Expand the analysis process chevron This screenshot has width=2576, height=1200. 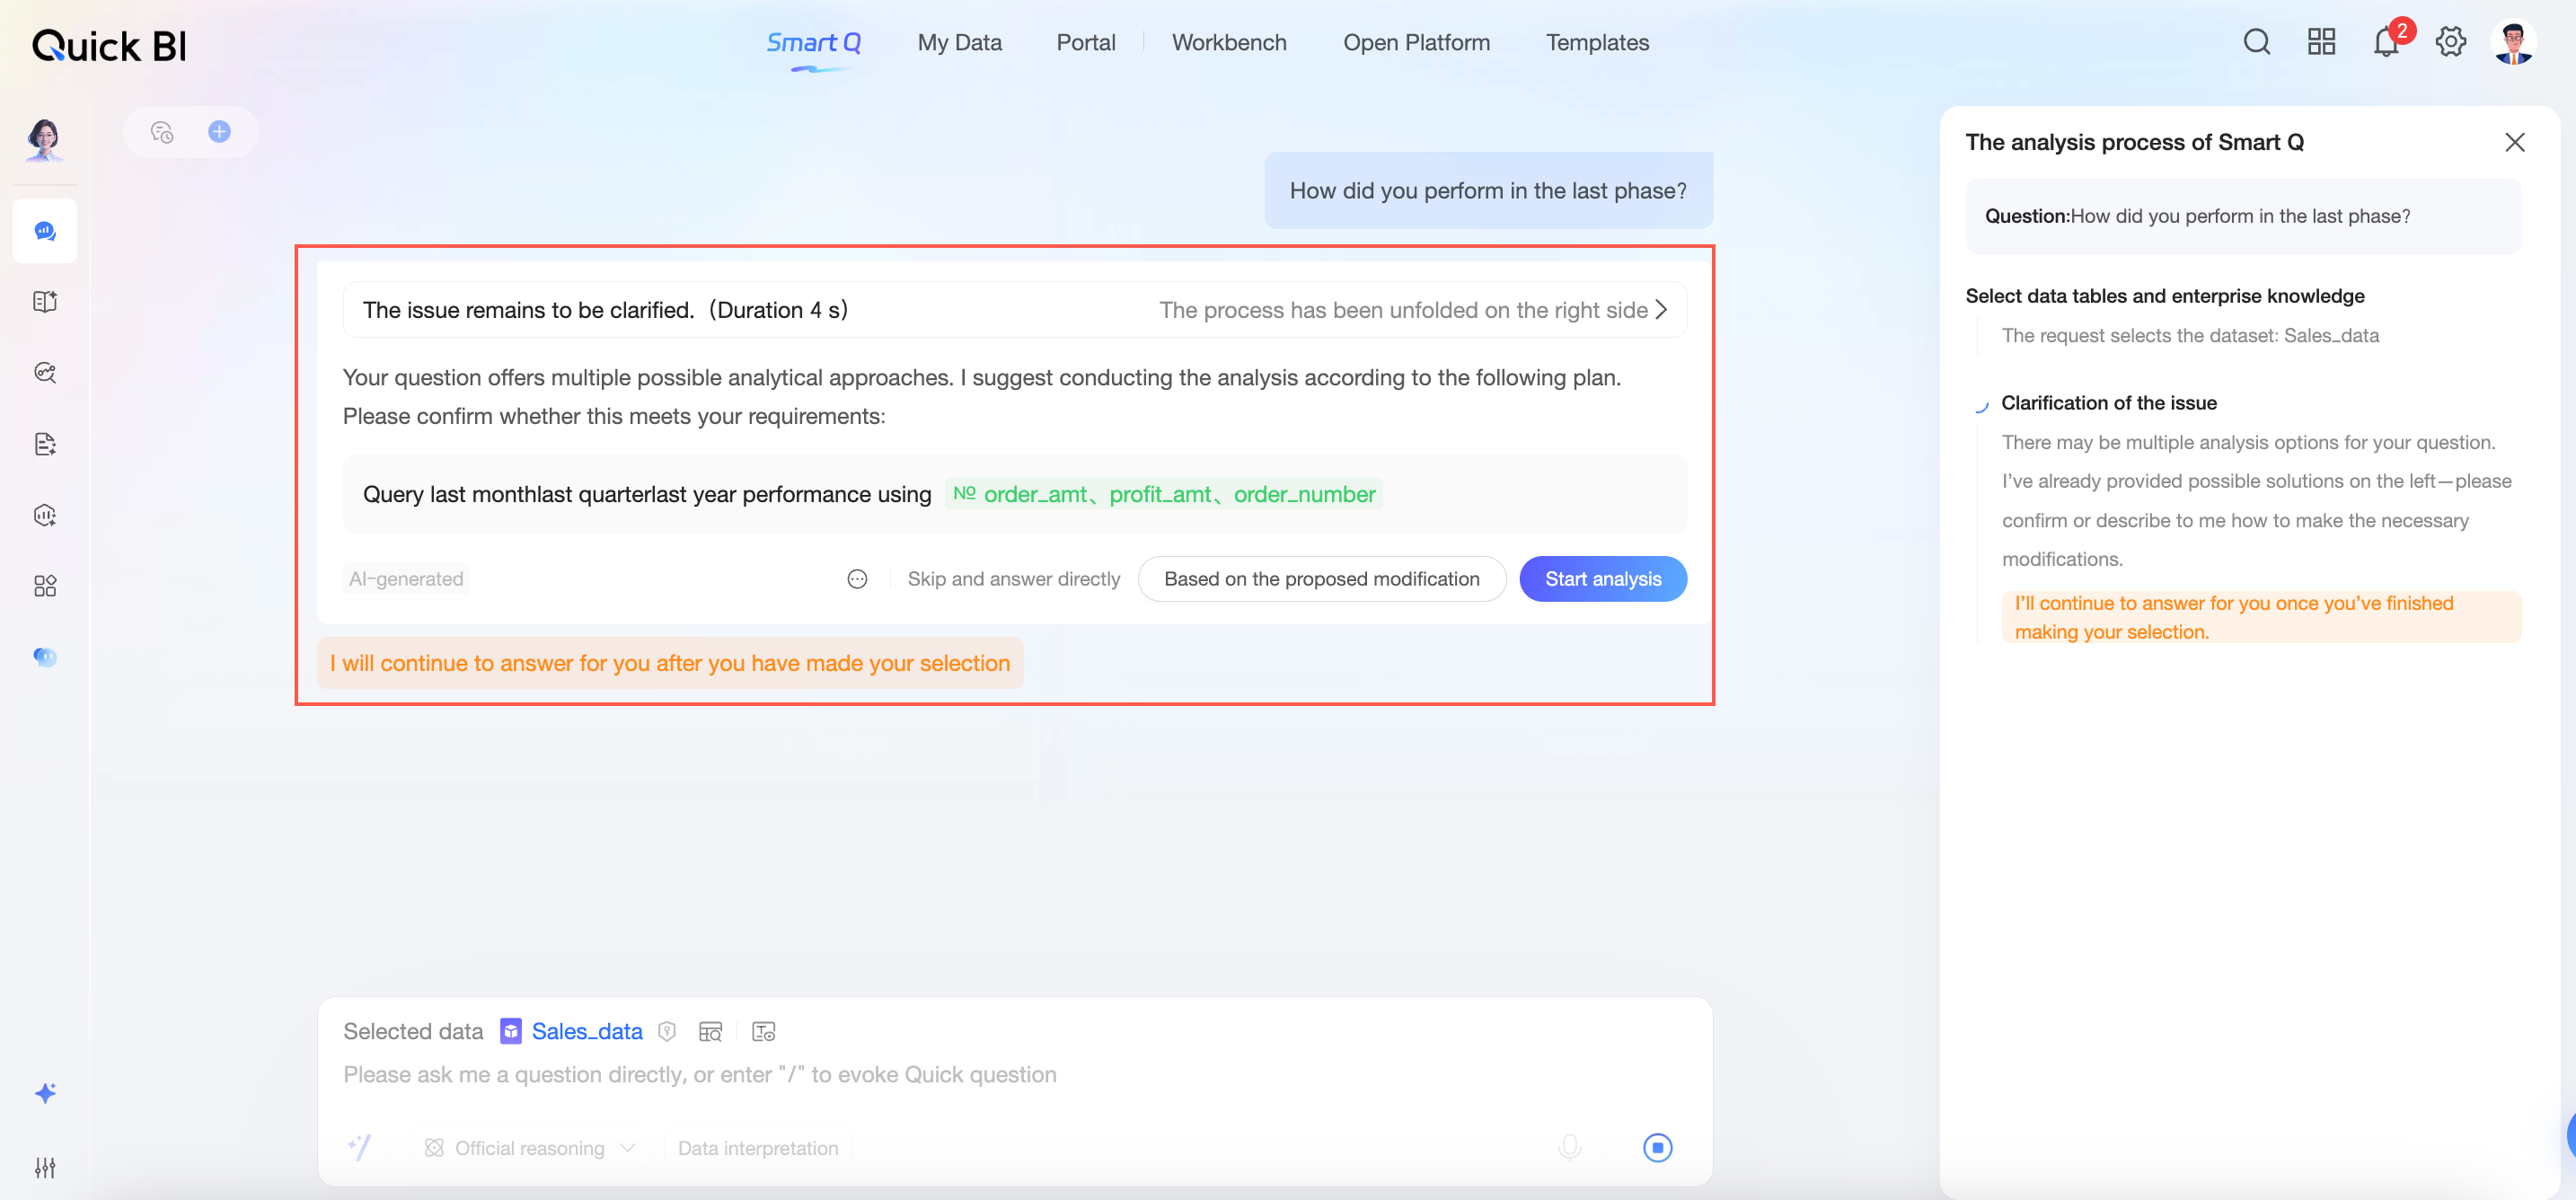[1661, 310]
